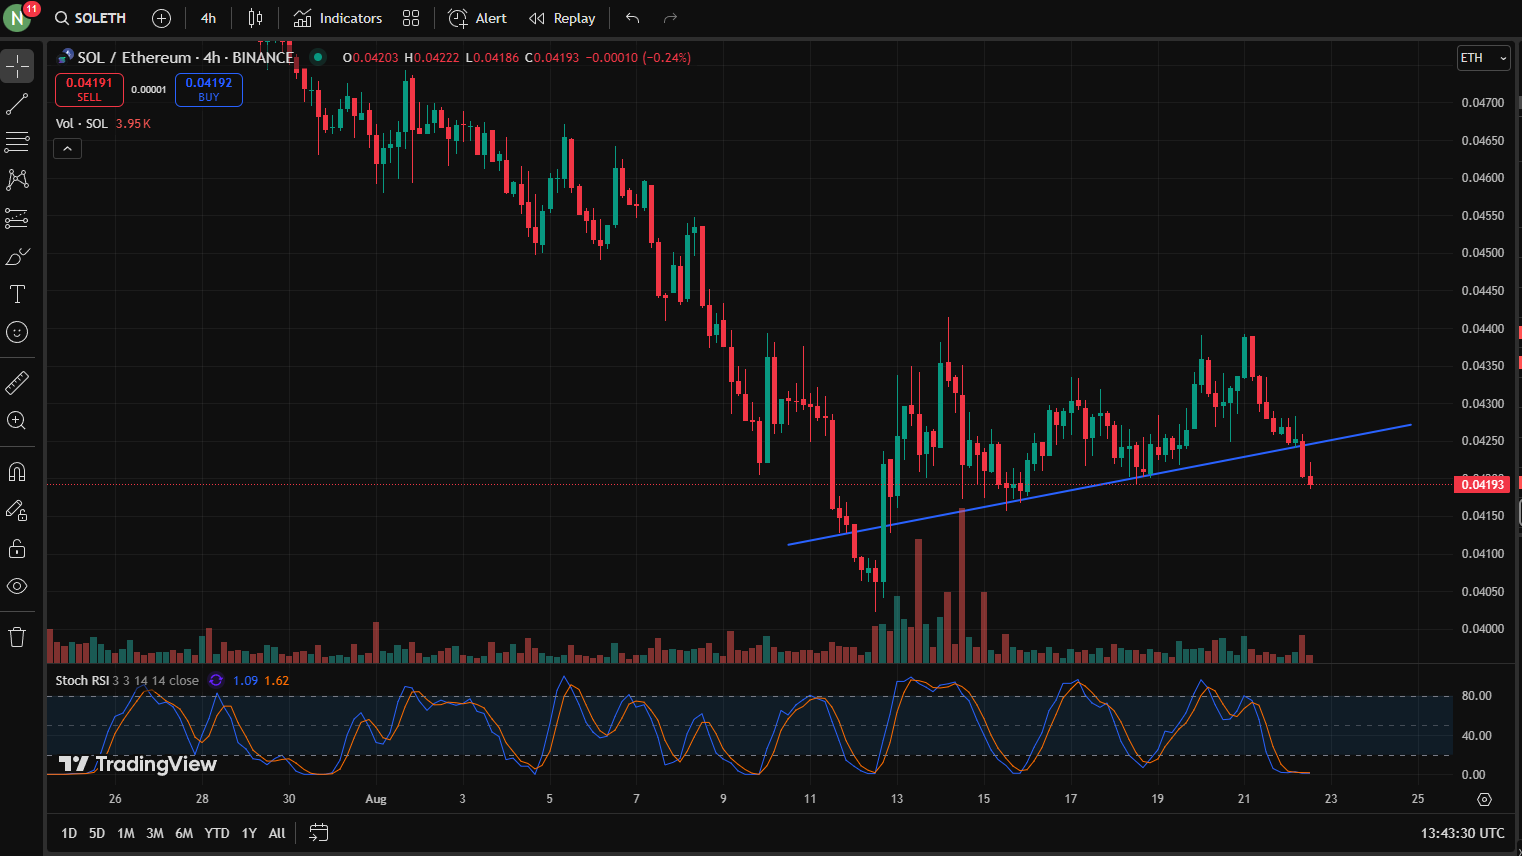This screenshot has width=1522, height=856.
Task: Click the 0.04193 current price label
Action: click(x=1482, y=484)
